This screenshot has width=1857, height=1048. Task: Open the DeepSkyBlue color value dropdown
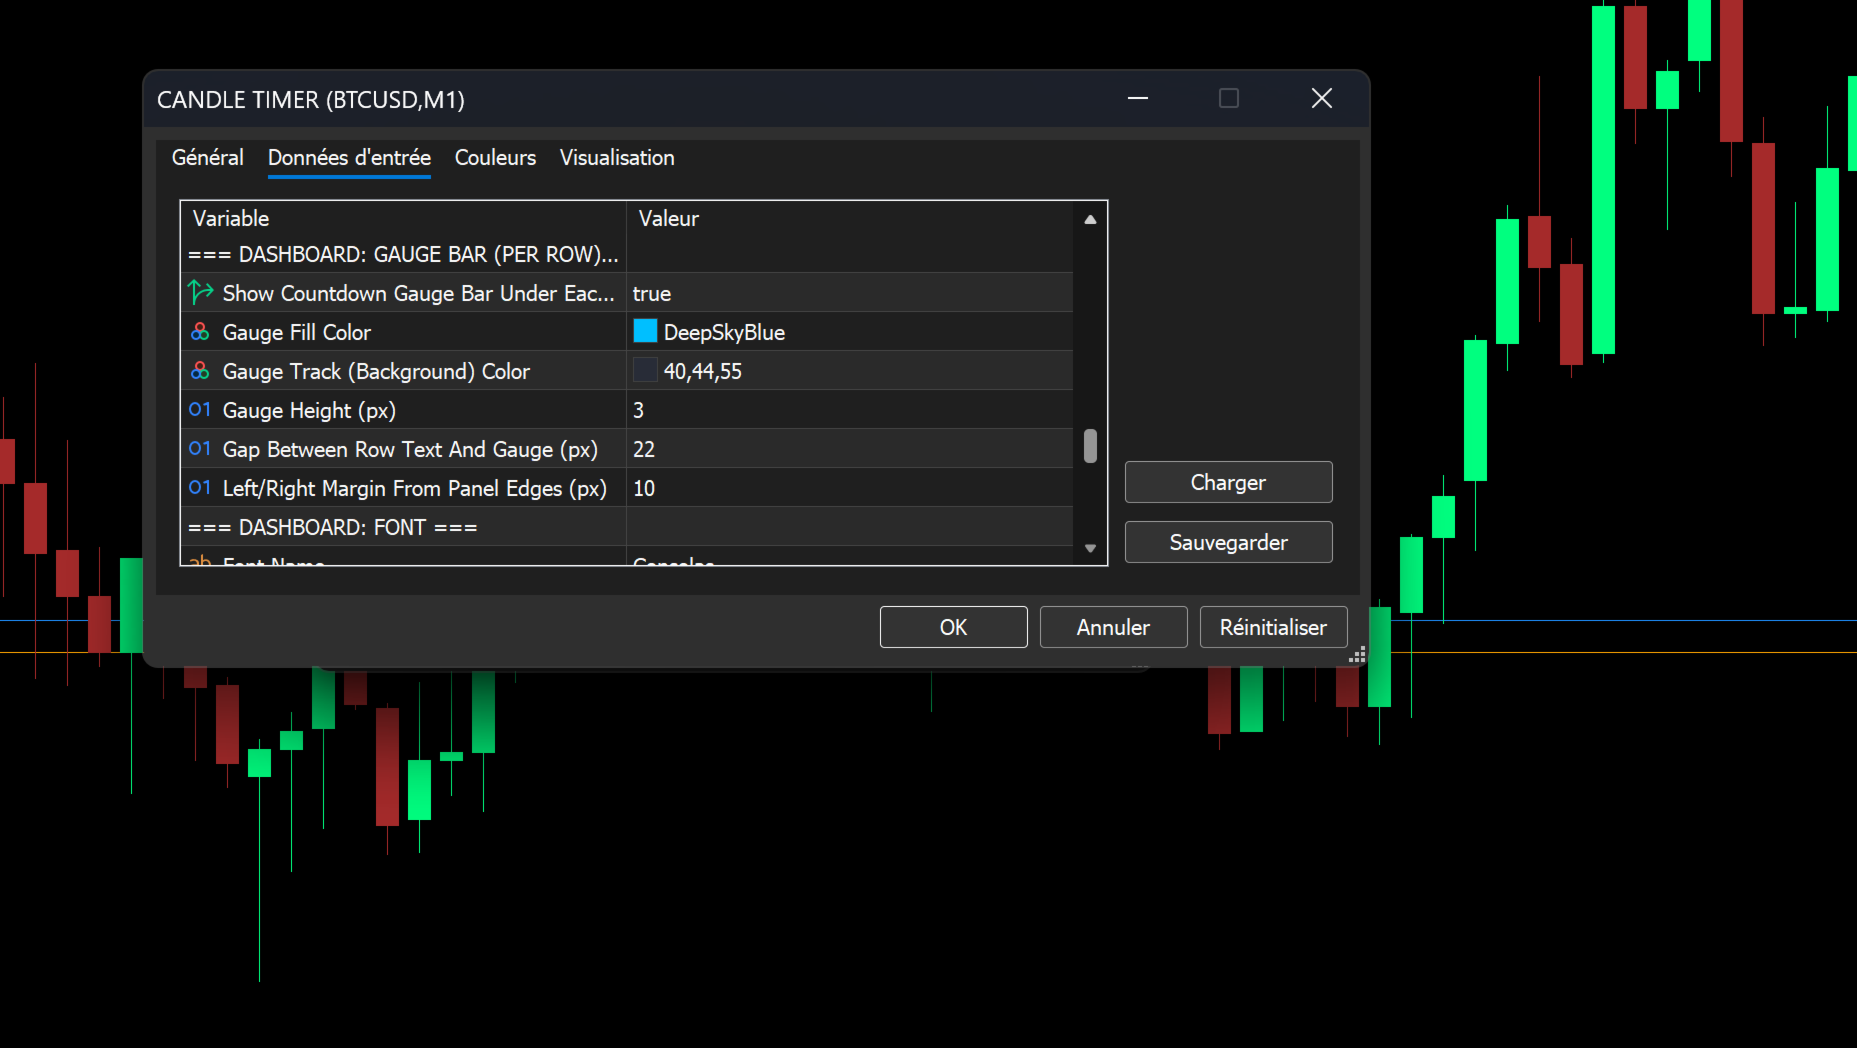(x=849, y=332)
